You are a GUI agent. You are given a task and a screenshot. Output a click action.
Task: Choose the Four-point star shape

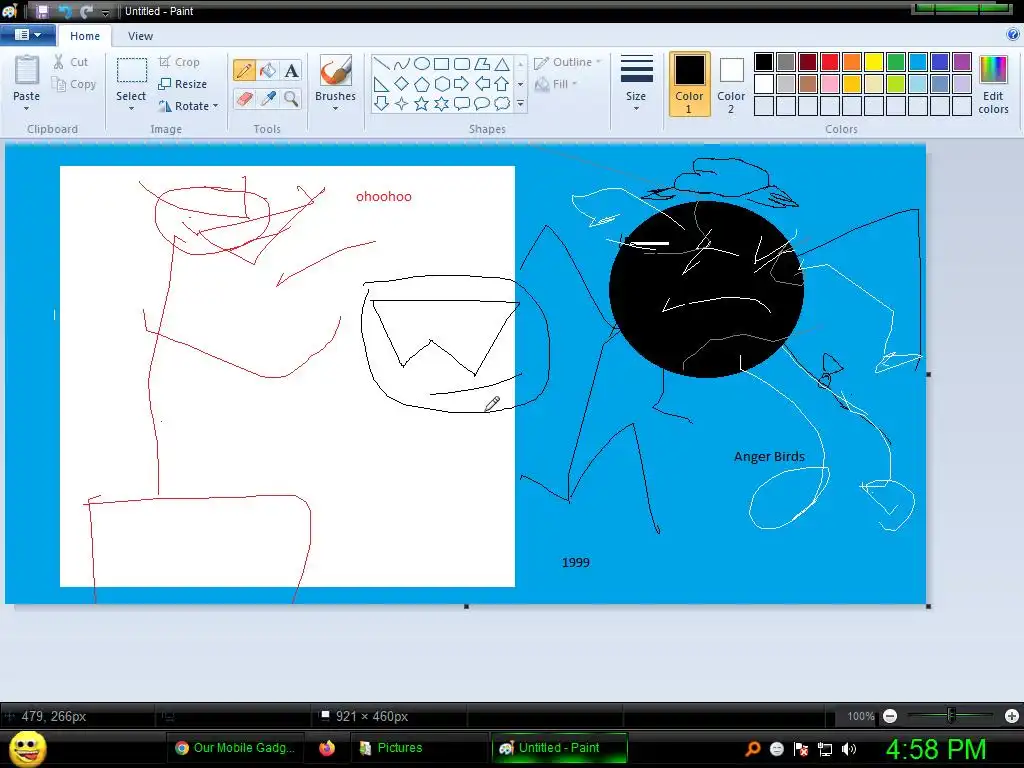tap(402, 103)
